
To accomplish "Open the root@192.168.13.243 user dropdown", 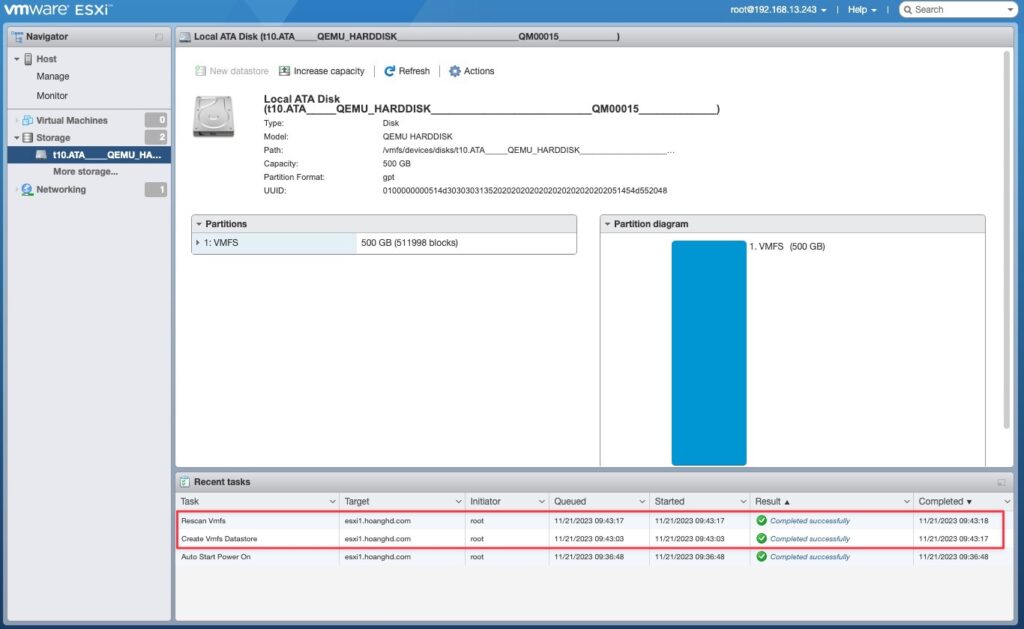I will (x=778, y=10).
